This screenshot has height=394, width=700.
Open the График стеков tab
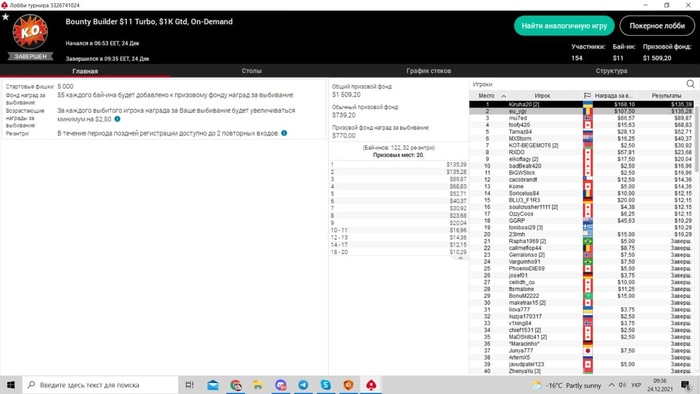click(429, 71)
